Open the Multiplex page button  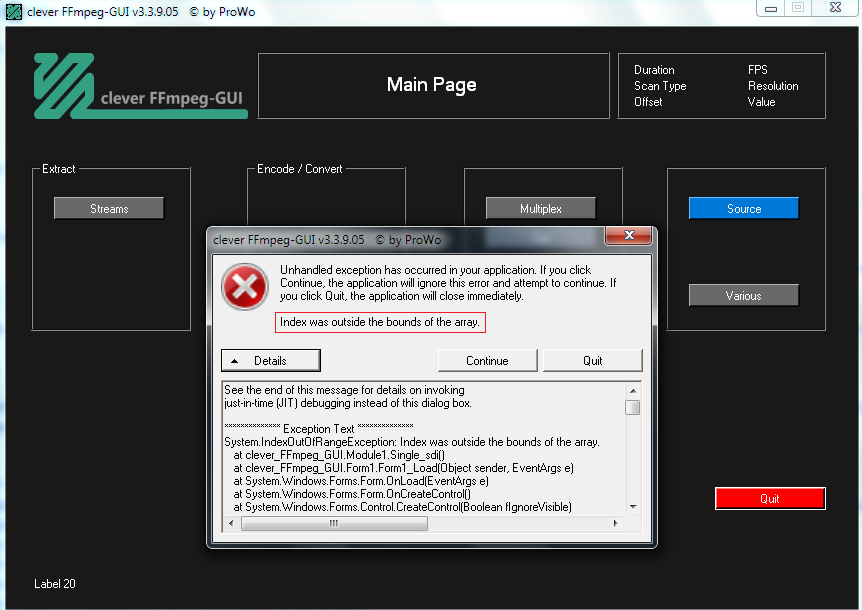(540, 208)
